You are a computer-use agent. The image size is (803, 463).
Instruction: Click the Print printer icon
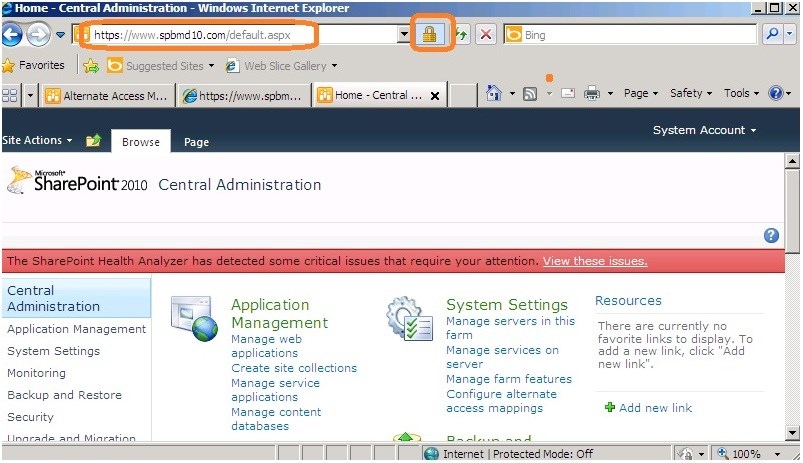click(x=591, y=93)
